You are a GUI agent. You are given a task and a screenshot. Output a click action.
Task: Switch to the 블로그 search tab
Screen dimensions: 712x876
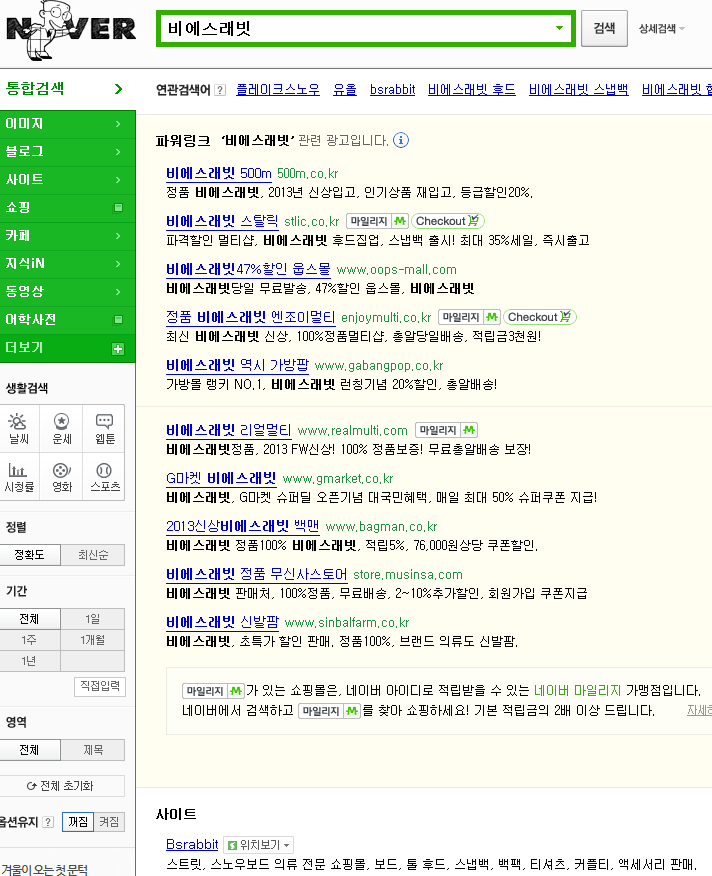[68, 152]
